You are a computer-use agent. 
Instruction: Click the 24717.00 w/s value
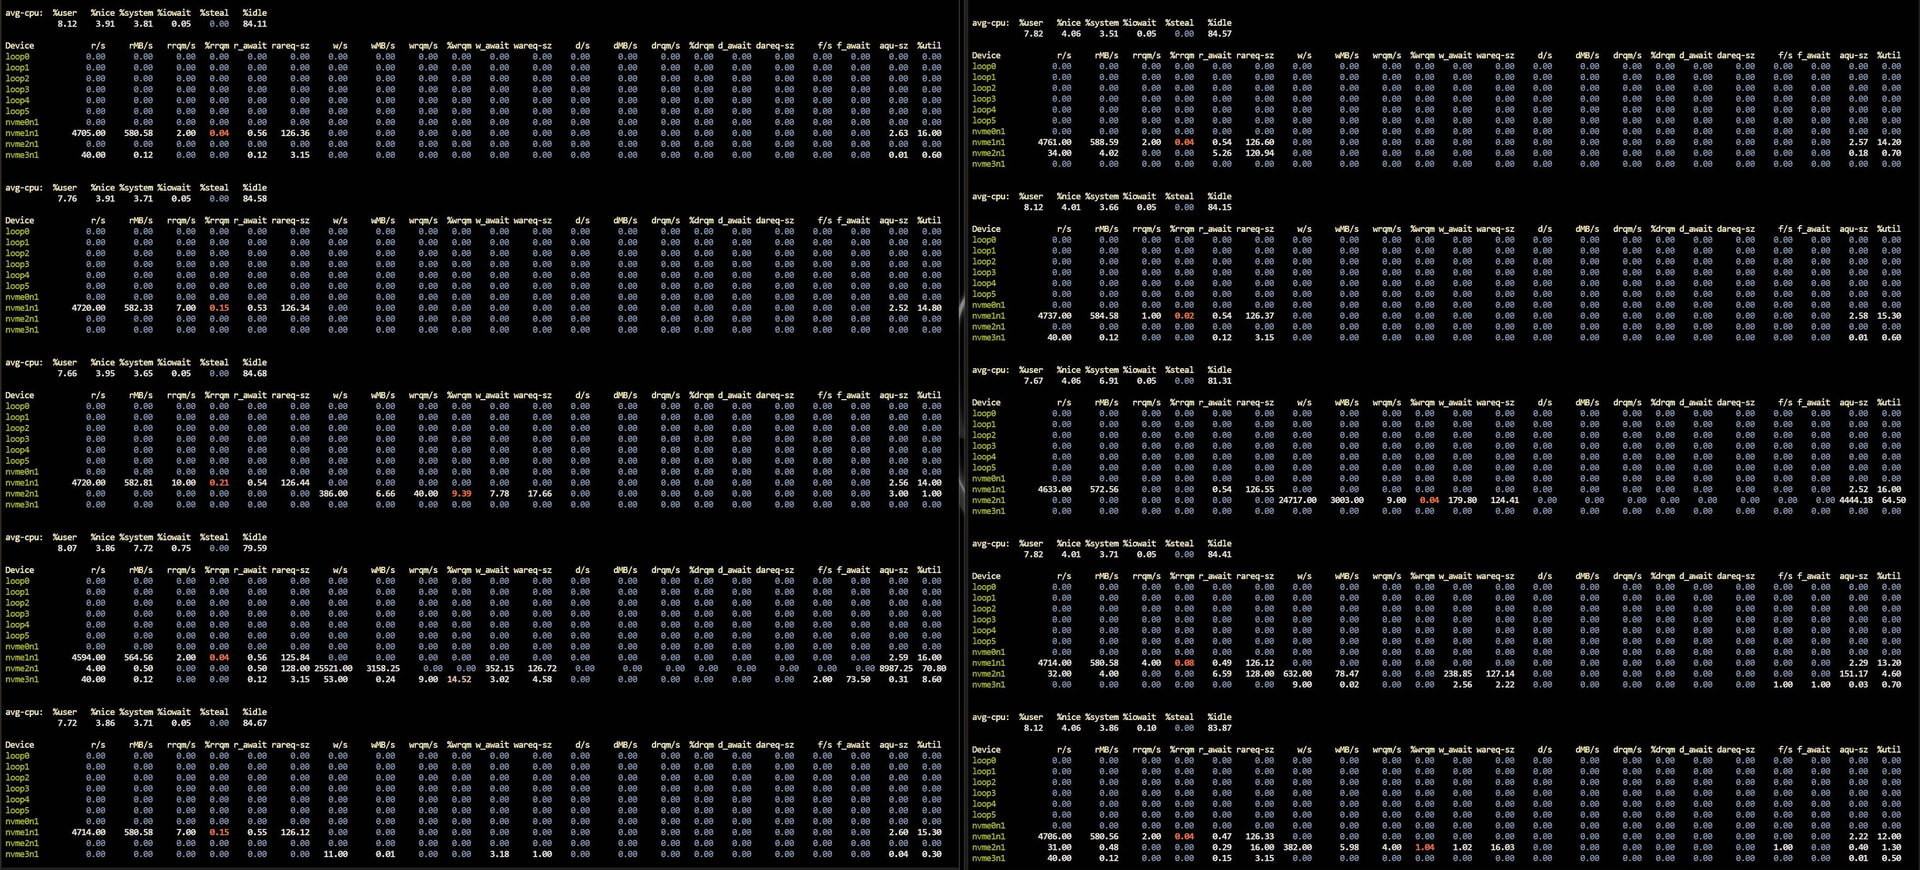pyautogui.click(x=1297, y=500)
